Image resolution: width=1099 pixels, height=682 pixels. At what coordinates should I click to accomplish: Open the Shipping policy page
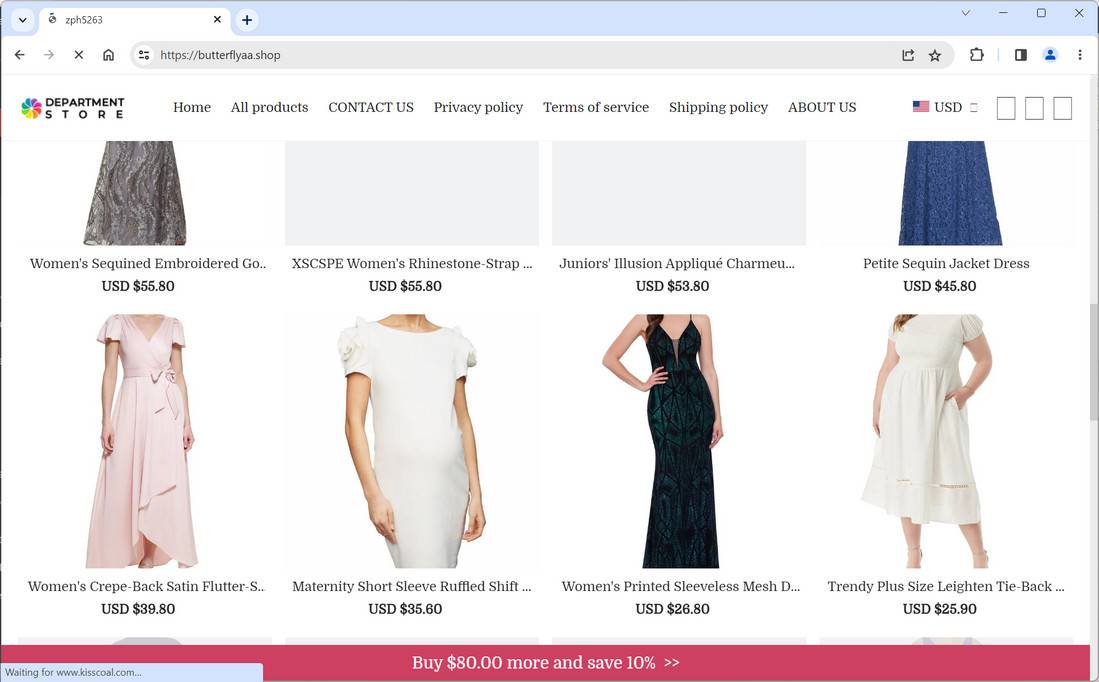718,107
